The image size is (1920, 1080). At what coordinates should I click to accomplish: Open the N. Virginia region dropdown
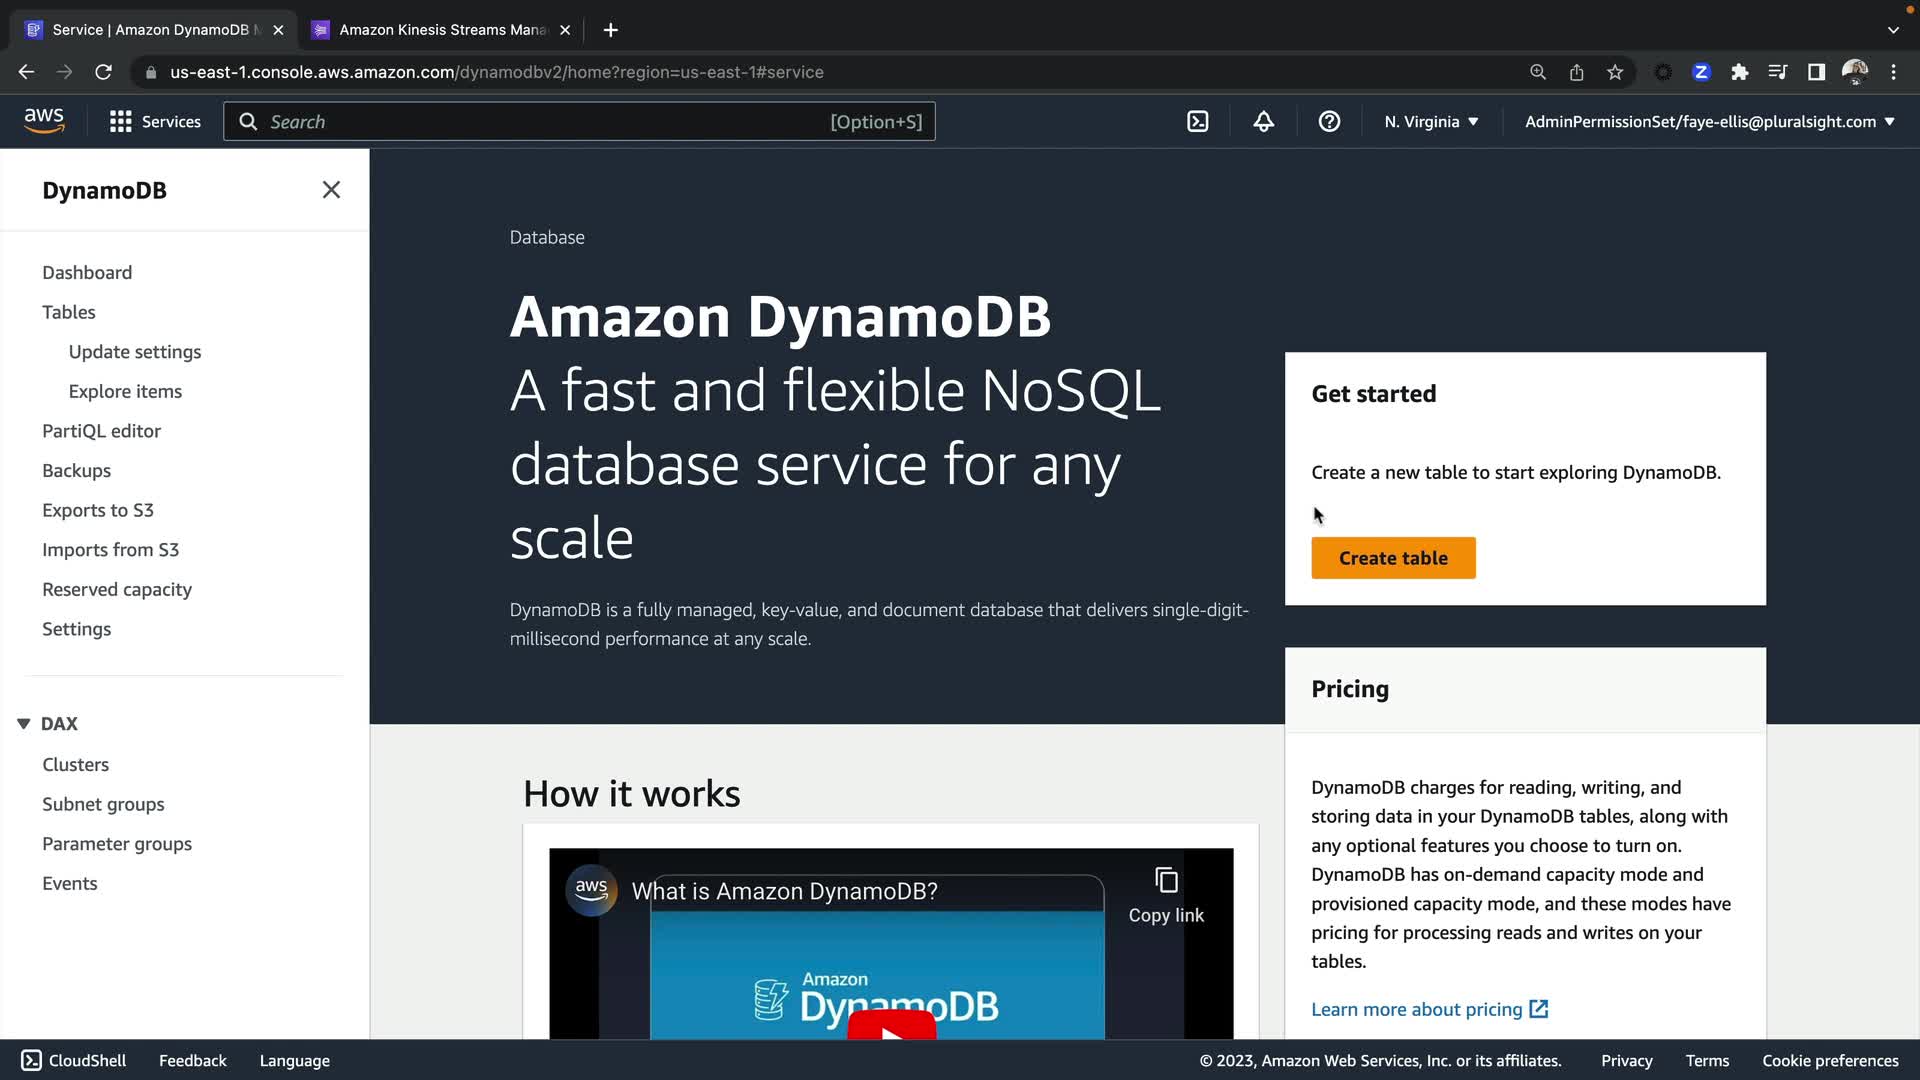(x=1431, y=122)
